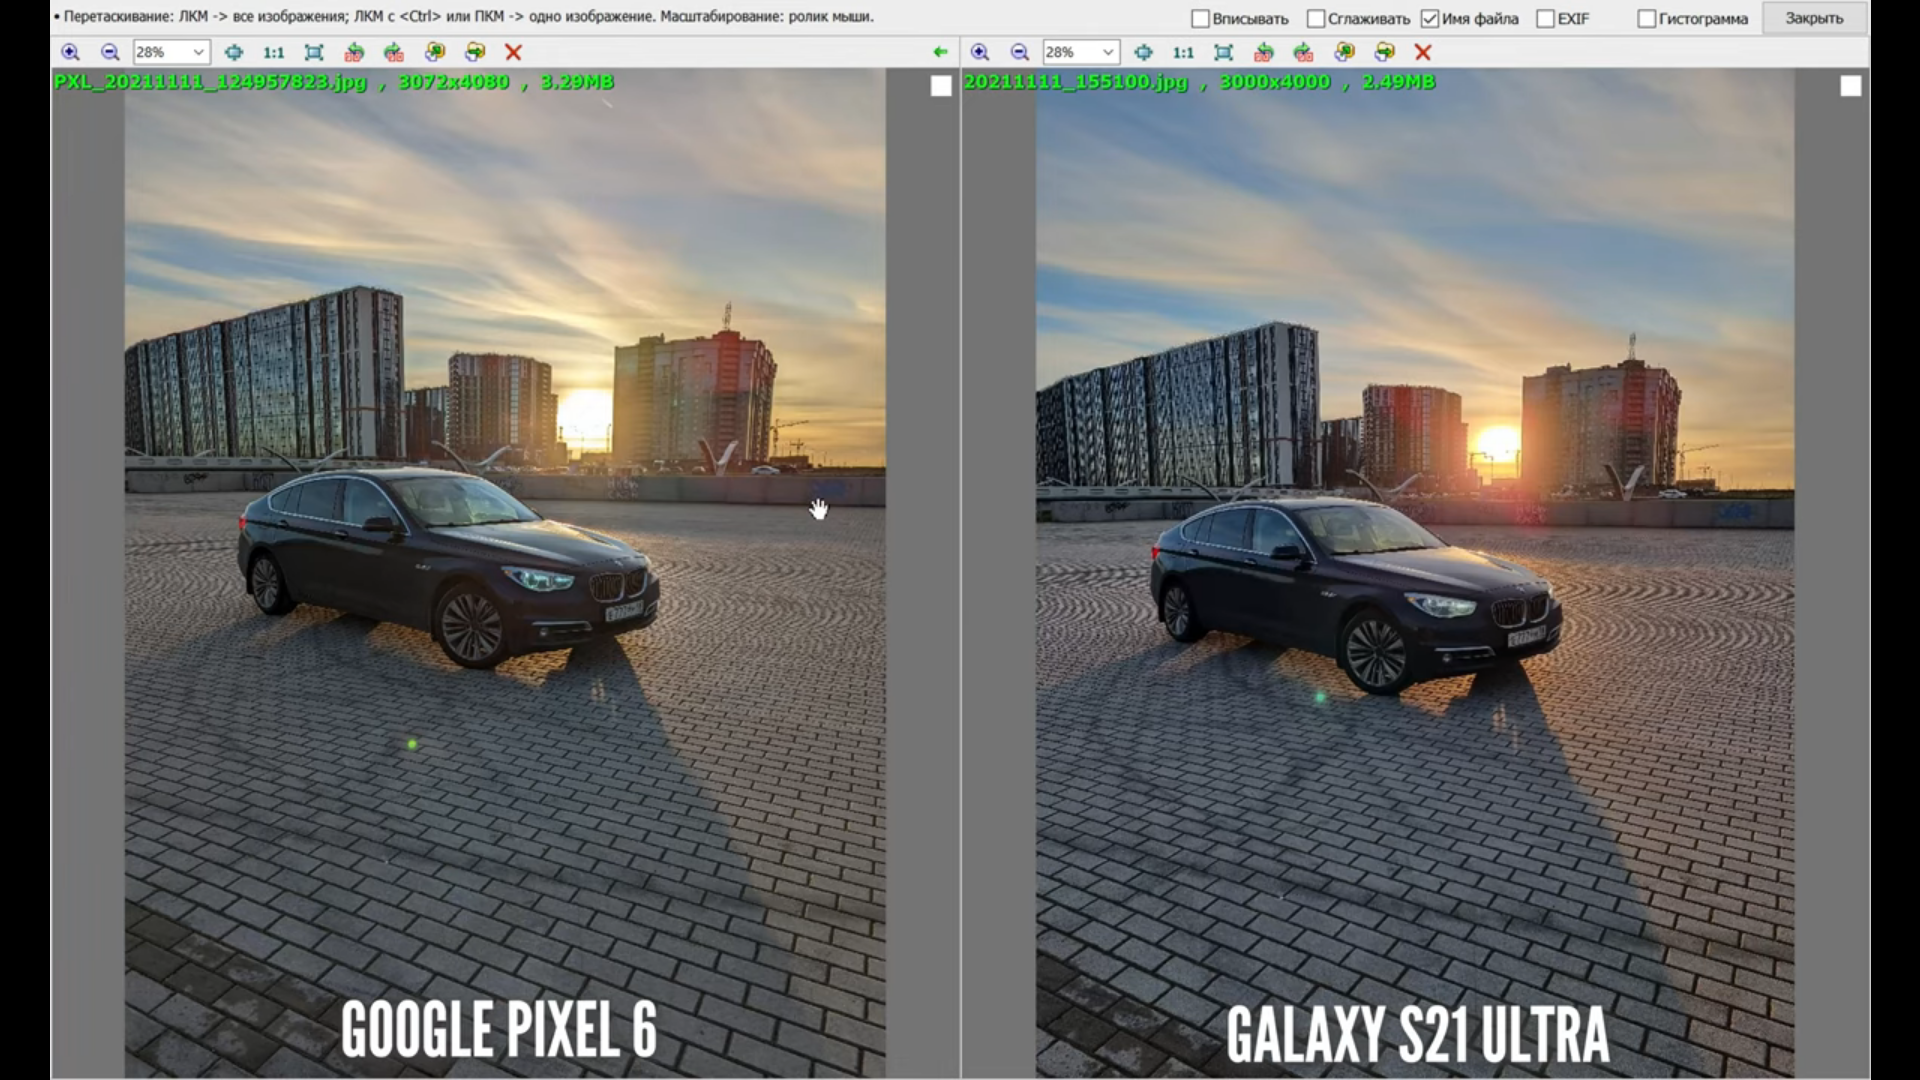This screenshot has height=1080, width=1920.
Task: Tick the white checkbox on the right image
Action: point(1851,86)
